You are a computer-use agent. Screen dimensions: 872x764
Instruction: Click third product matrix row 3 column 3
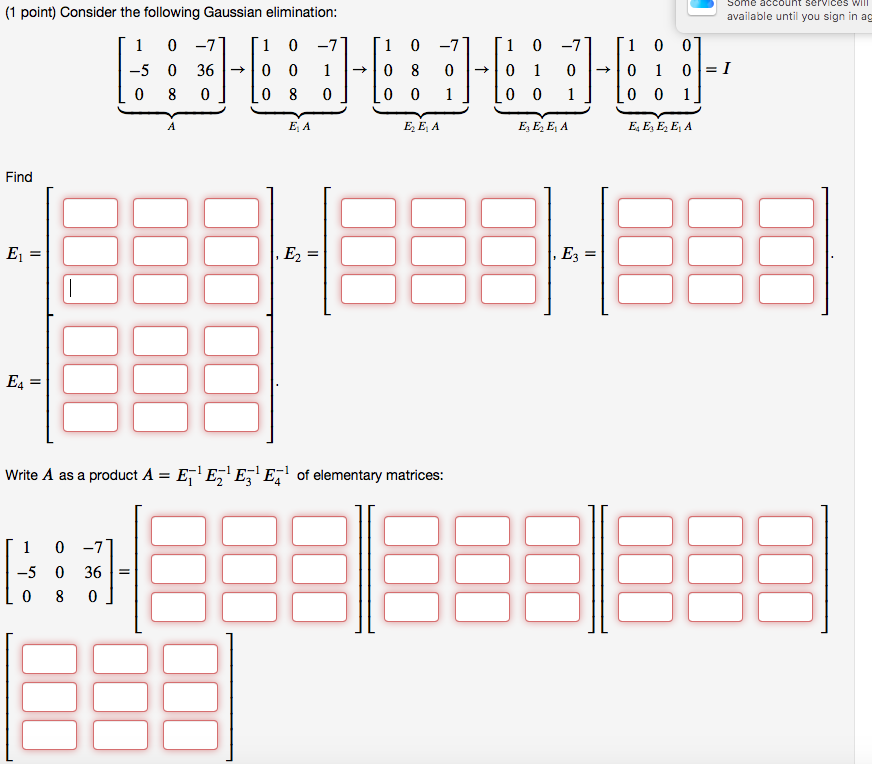[x=785, y=607]
